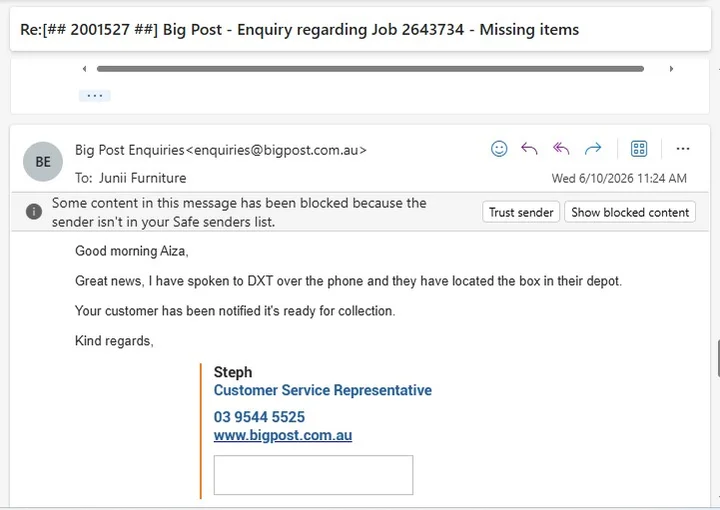Open more actions ellipsis in message header
This screenshot has height=510, width=720.
pos(683,149)
